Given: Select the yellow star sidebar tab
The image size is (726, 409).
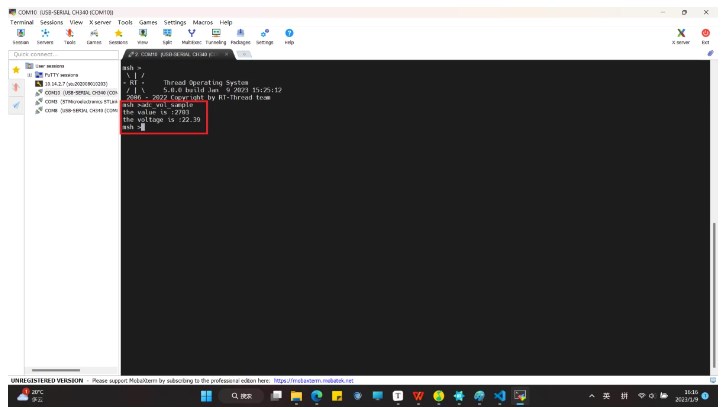Looking at the screenshot, I should pos(16,70).
